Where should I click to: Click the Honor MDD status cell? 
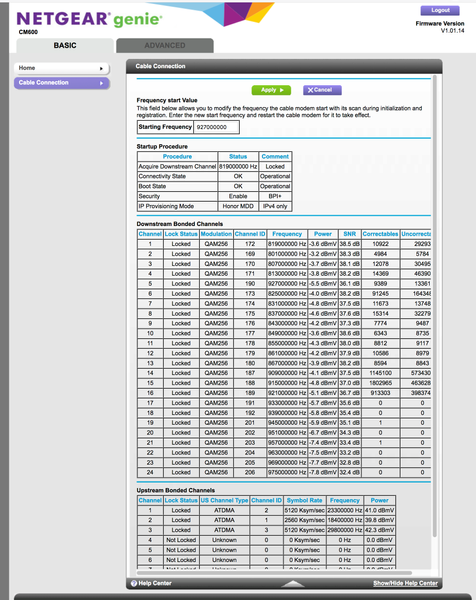coord(238,206)
